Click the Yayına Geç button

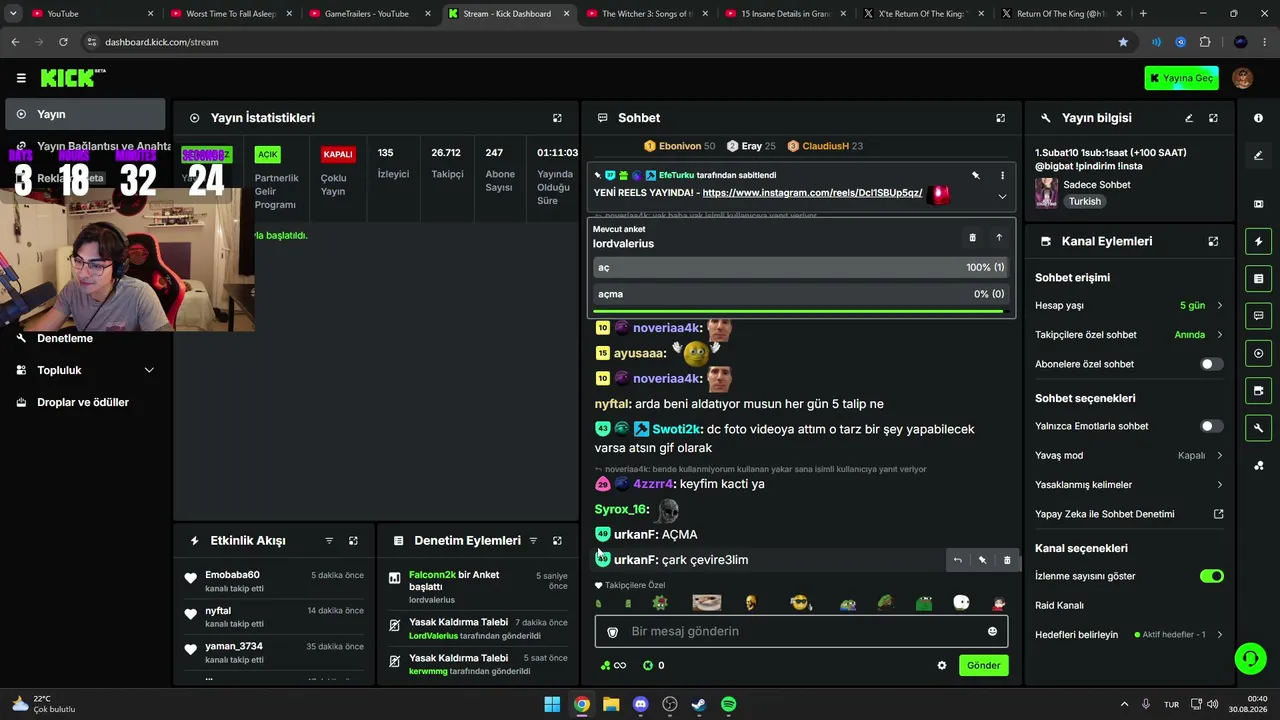click(1182, 78)
